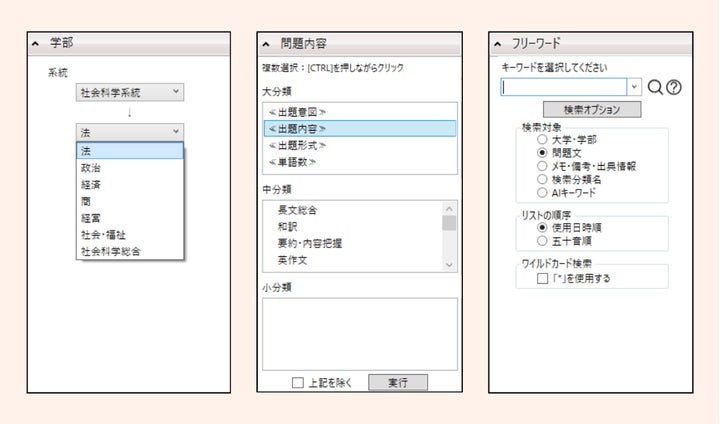Viewport: 720px width, 424px height.
Task: Click the 実行 button
Action: coord(398,382)
